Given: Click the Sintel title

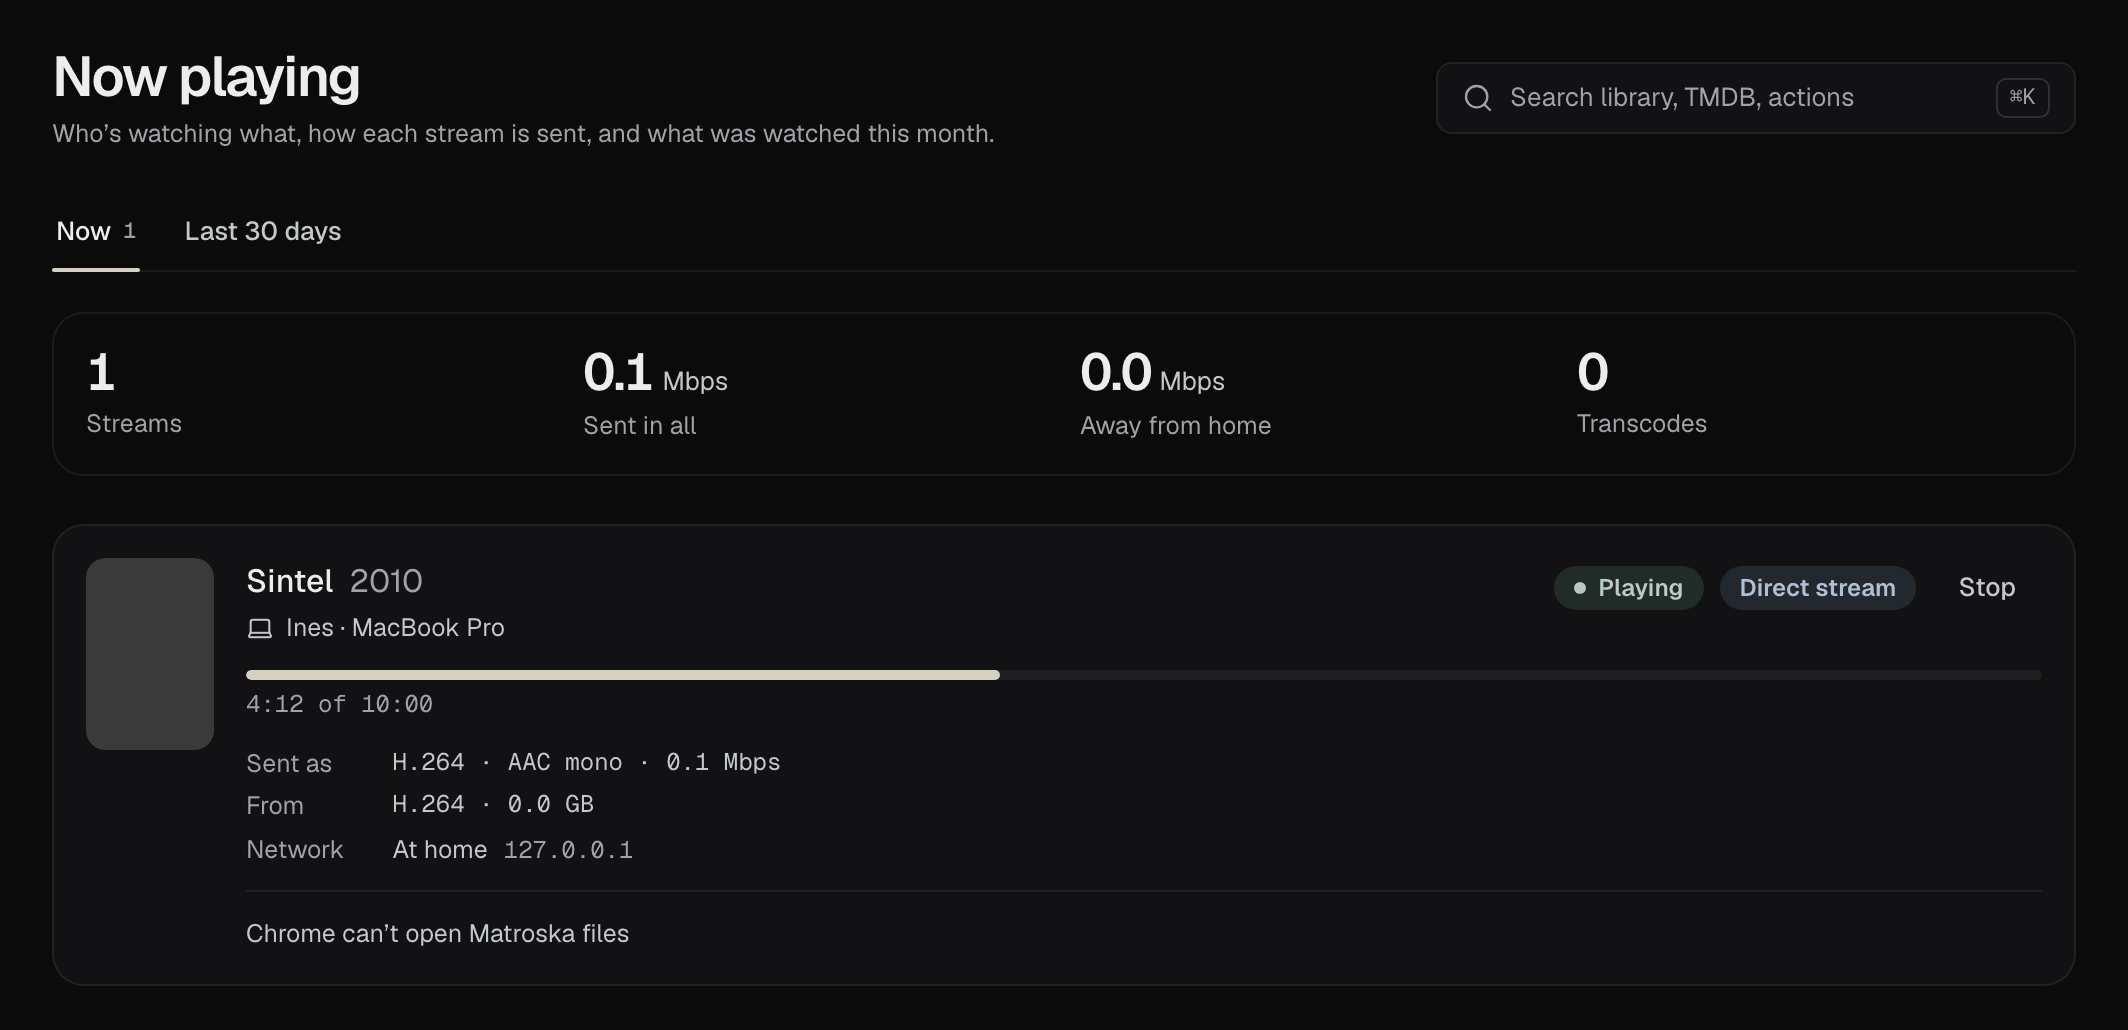Looking at the screenshot, I should tap(289, 581).
